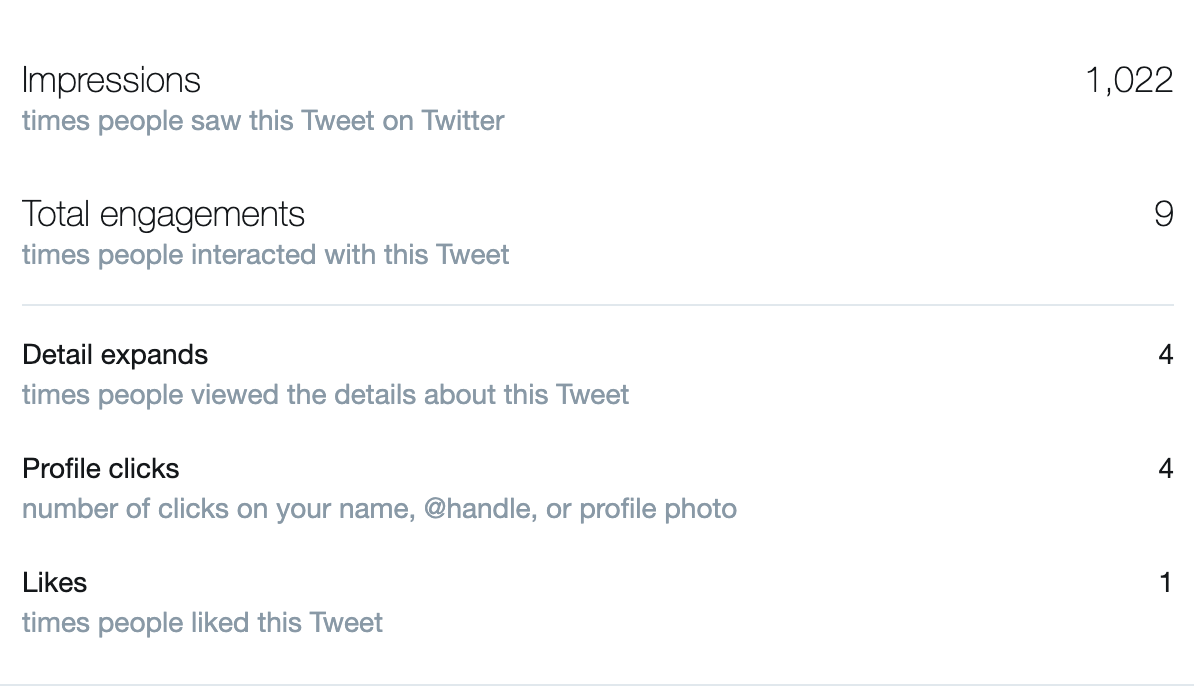Click the profile clicks description text
The height and width of the screenshot is (698, 1194).
pos(379,509)
